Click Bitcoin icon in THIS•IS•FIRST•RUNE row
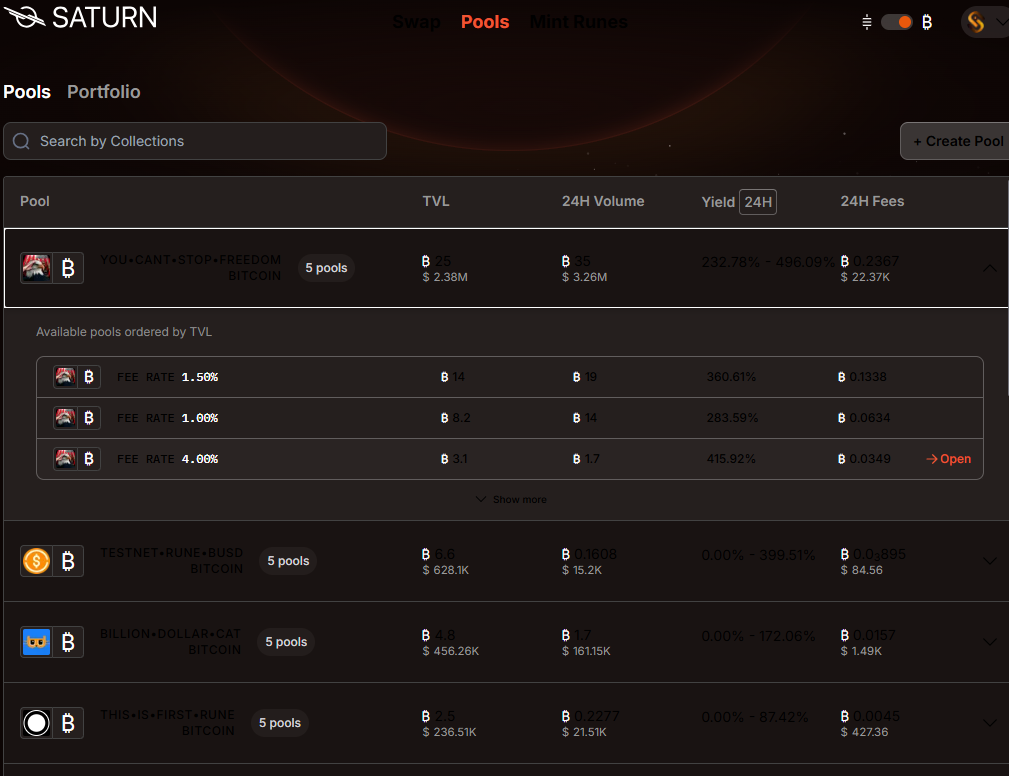The width and height of the screenshot is (1009, 776). pos(68,723)
